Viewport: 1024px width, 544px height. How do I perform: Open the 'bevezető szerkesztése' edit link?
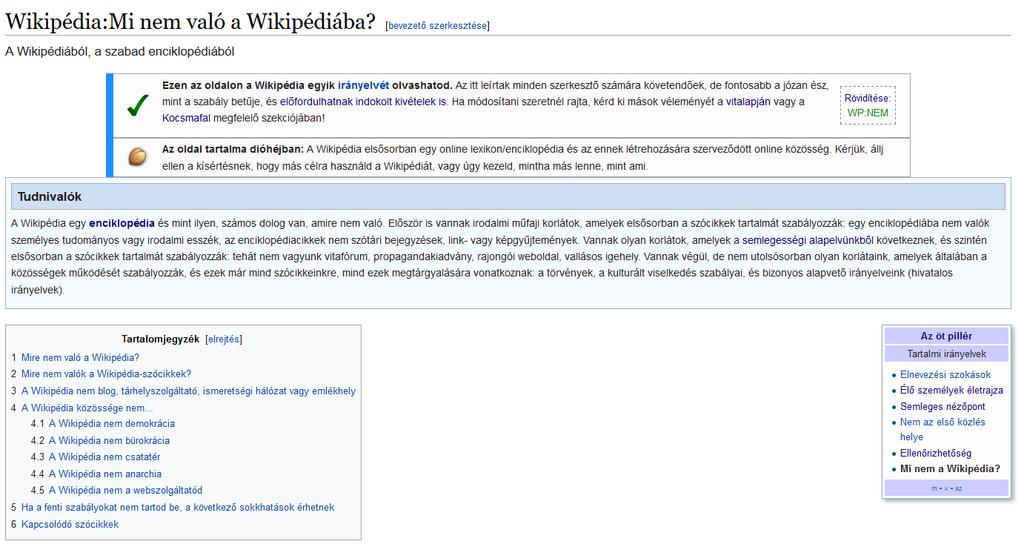(437, 25)
